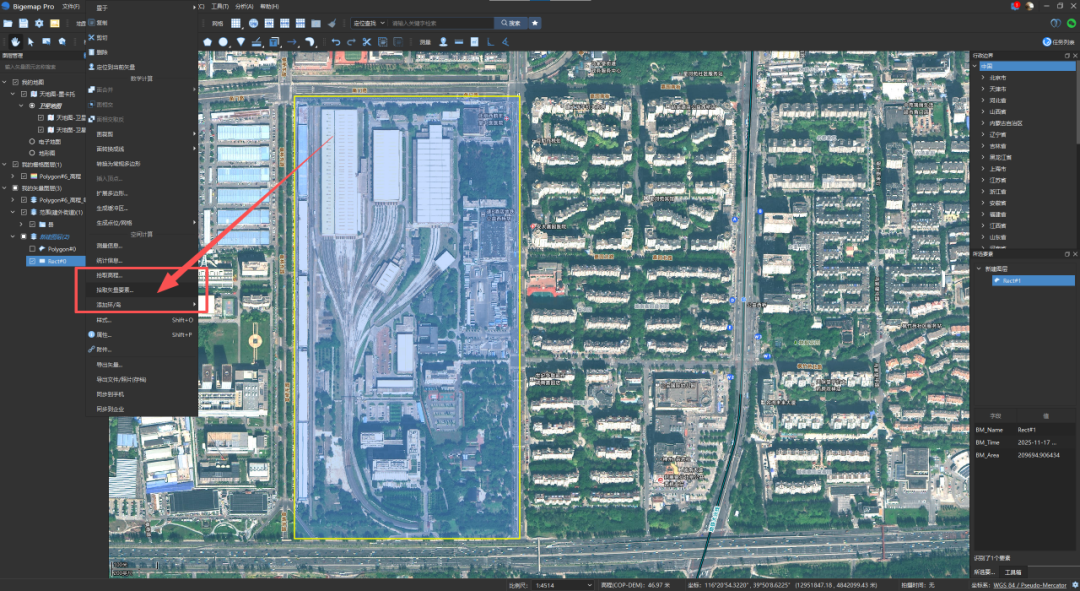This screenshot has height=591, width=1080.
Task: Select Rect#1 in the selection panel
Action: point(1033,280)
